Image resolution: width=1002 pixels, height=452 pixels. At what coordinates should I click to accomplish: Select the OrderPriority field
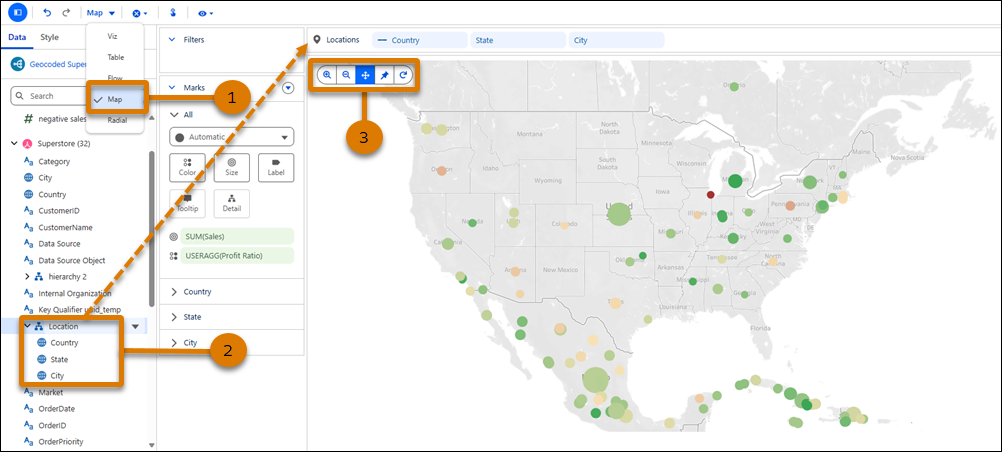(x=60, y=442)
